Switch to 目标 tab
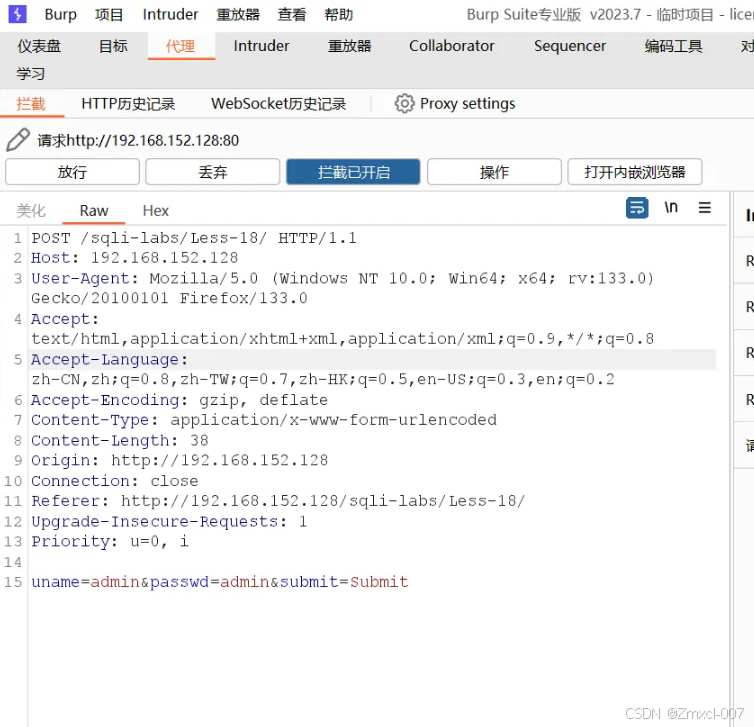 tap(113, 46)
